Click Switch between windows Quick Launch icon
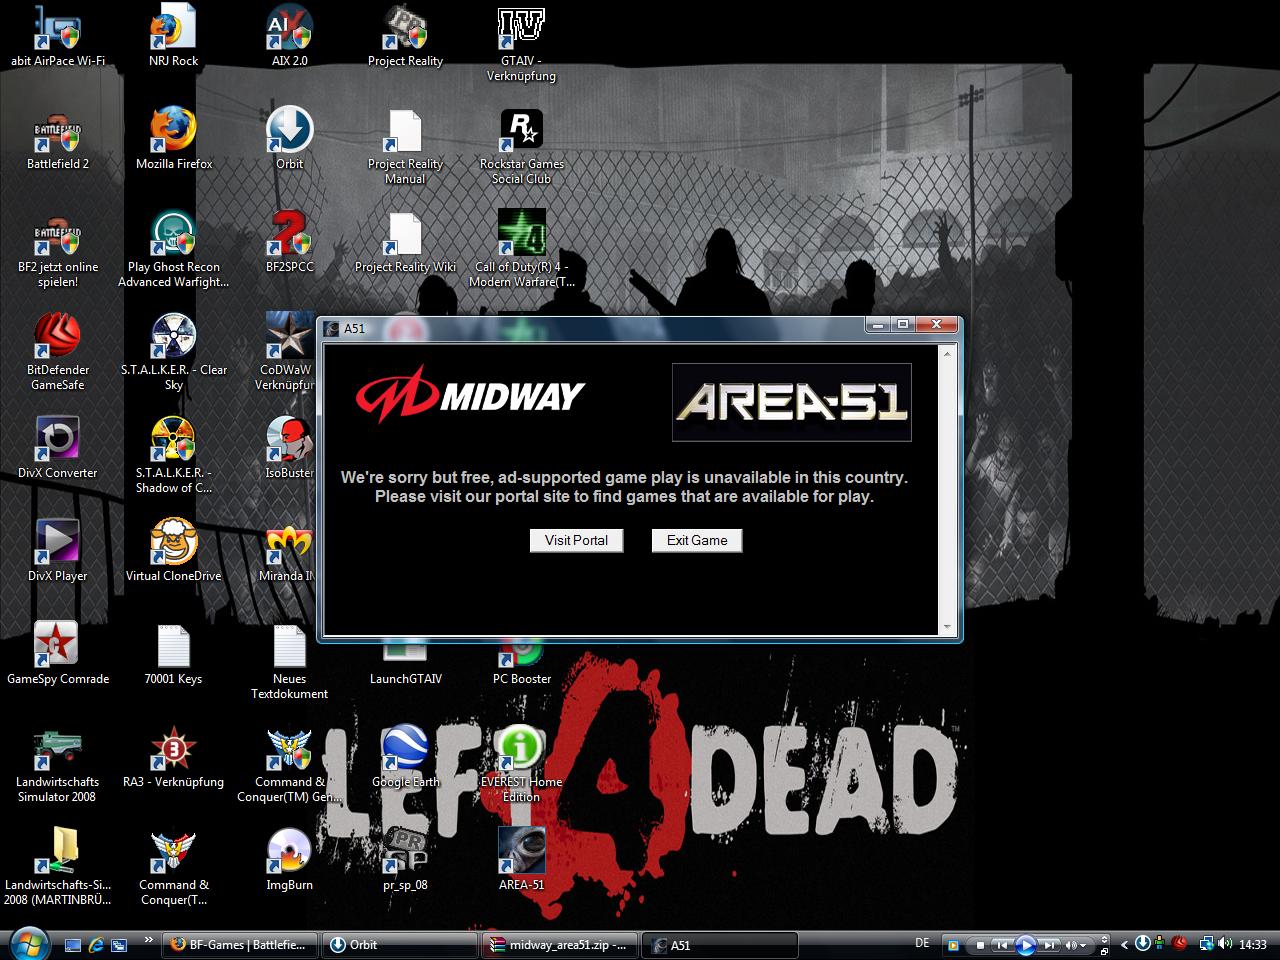 (x=119, y=944)
